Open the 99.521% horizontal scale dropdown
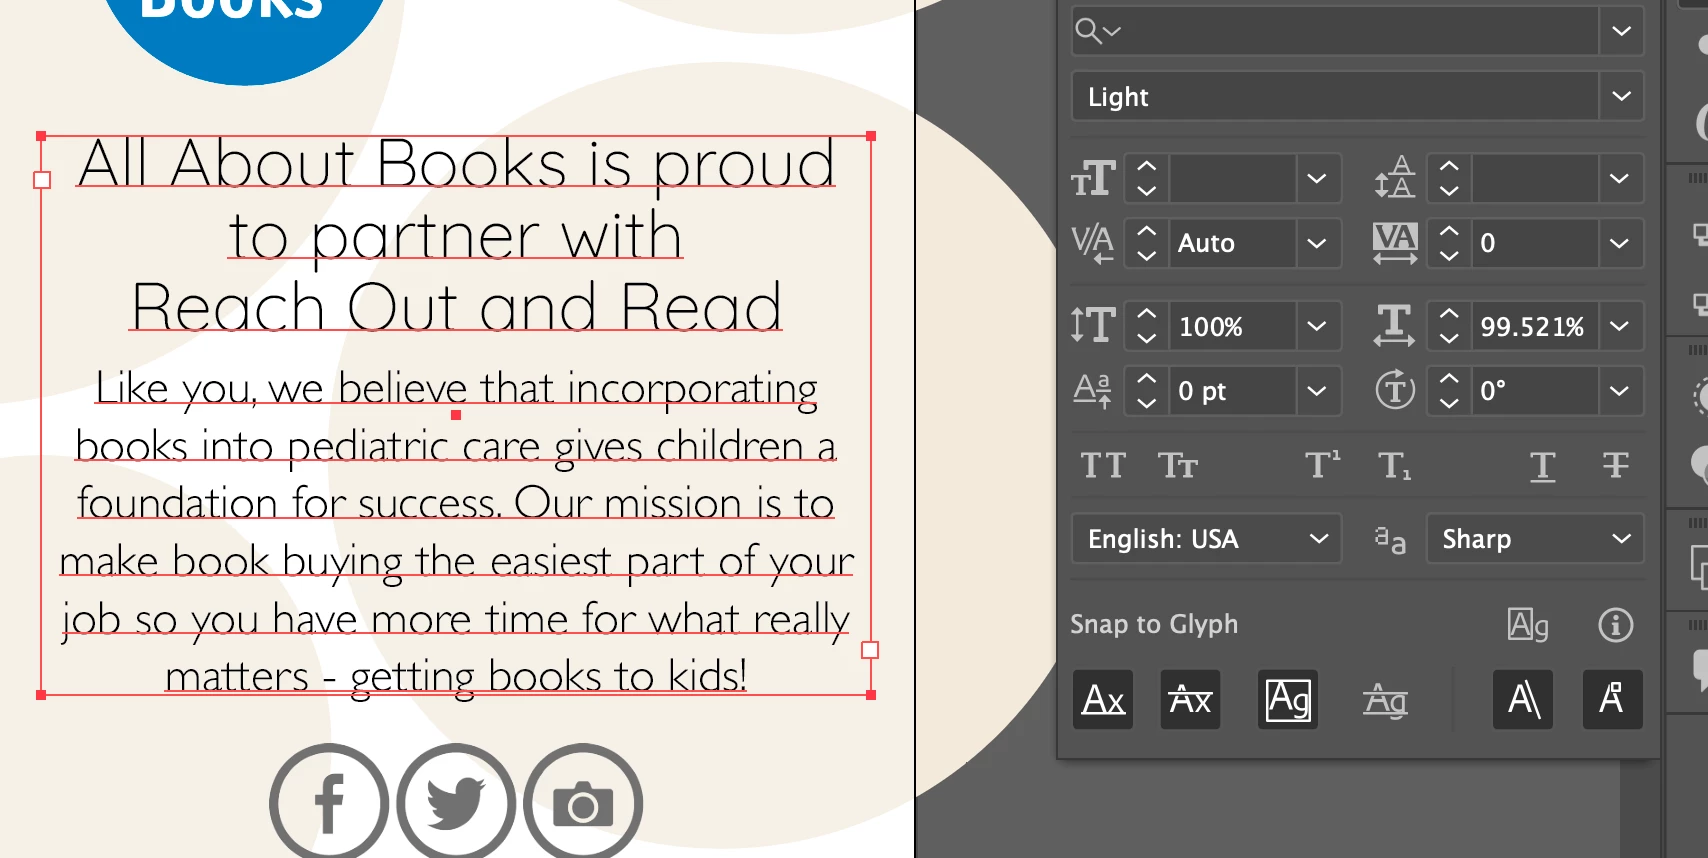Image resolution: width=1708 pixels, height=858 pixels. (1619, 326)
